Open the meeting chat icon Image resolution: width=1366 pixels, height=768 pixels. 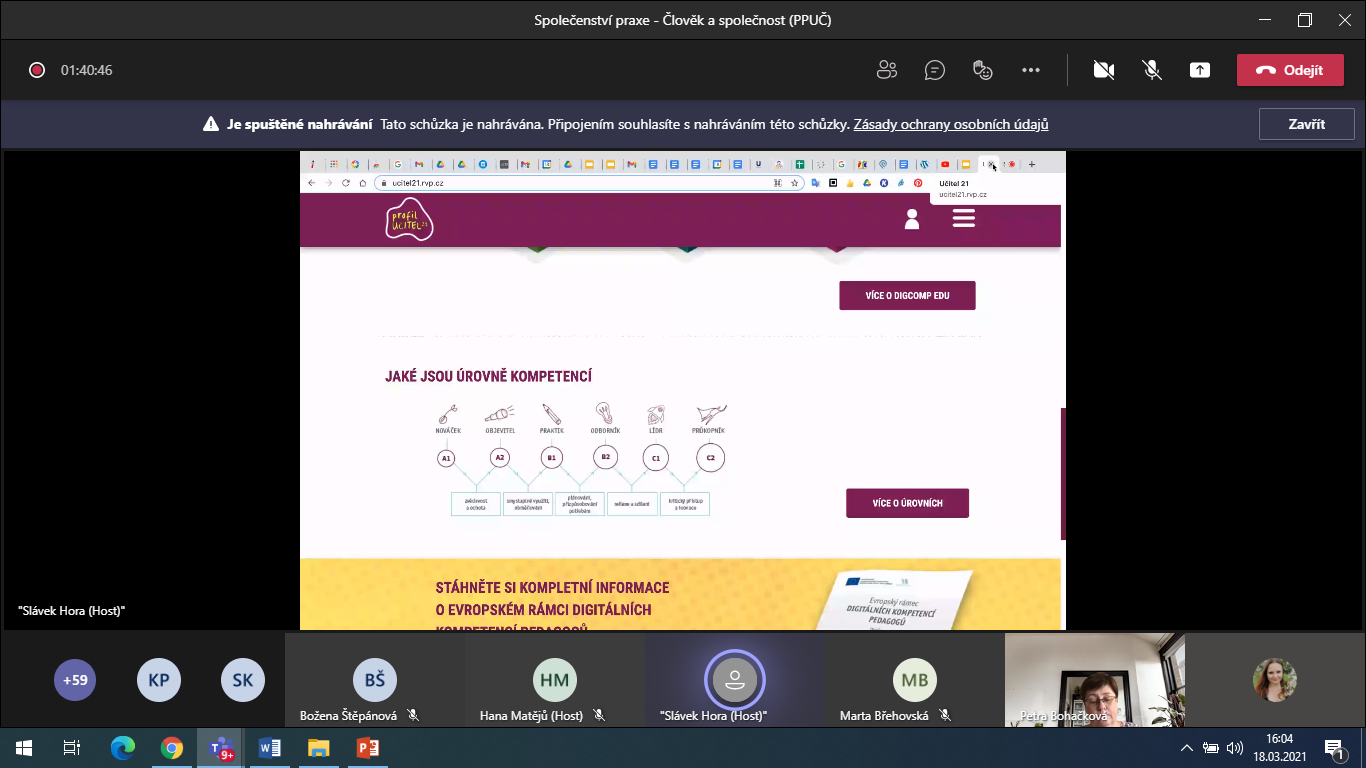click(935, 70)
